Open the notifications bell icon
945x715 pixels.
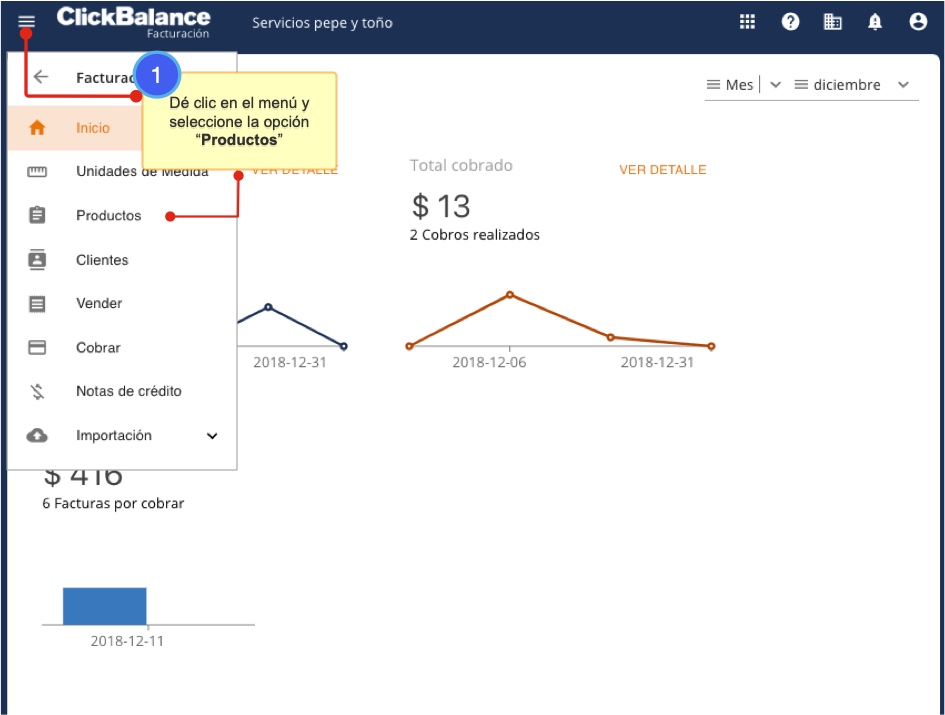point(875,22)
